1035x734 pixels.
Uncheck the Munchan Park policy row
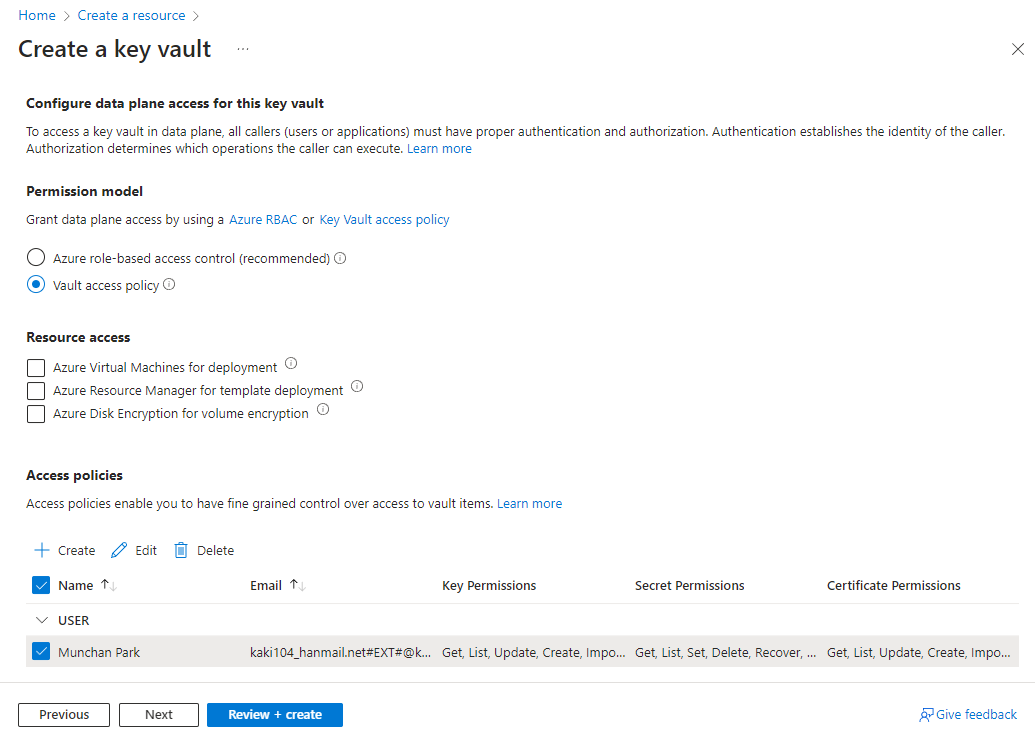41,651
